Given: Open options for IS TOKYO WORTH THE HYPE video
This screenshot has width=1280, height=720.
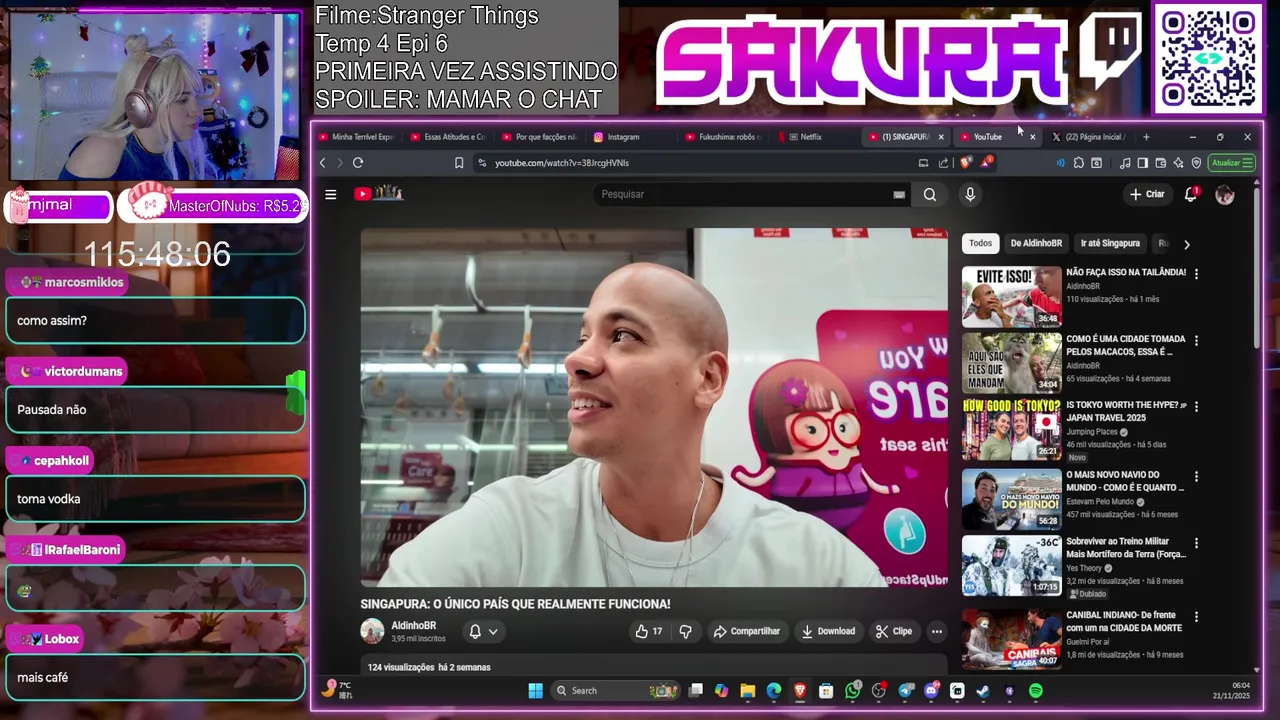Looking at the screenshot, I should point(1196,407).
